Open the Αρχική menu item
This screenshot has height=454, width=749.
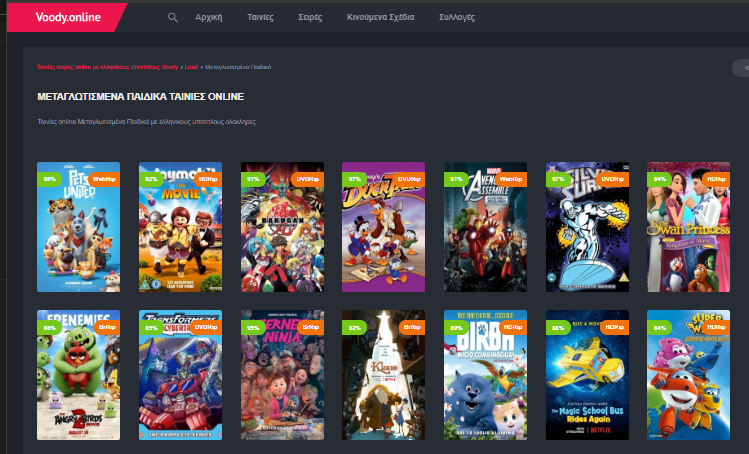(209, 17)
